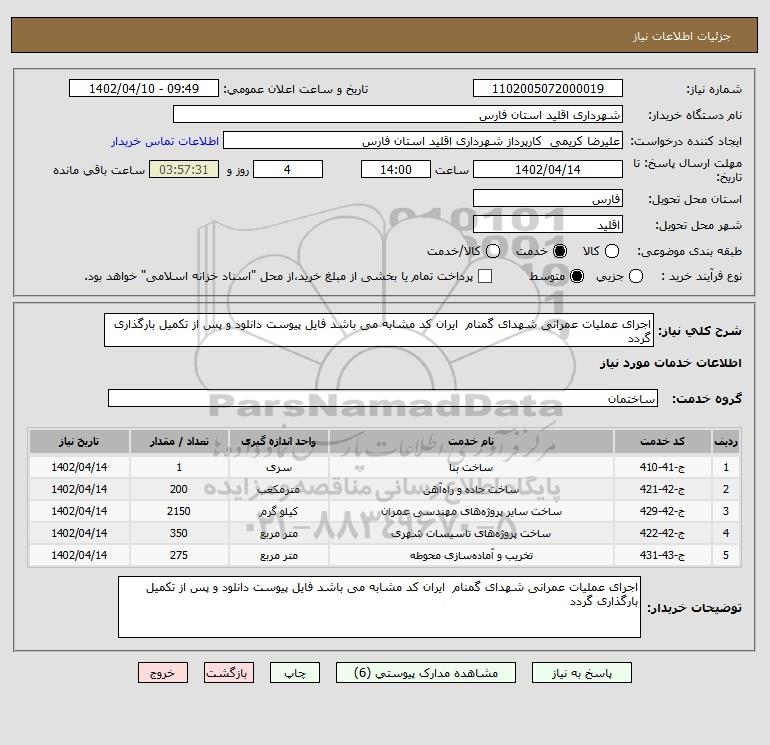Image resolution: width=770 pixels, height=745 pixels.
Task: Click the پاسخ به نیاز button
Action: 581,673
